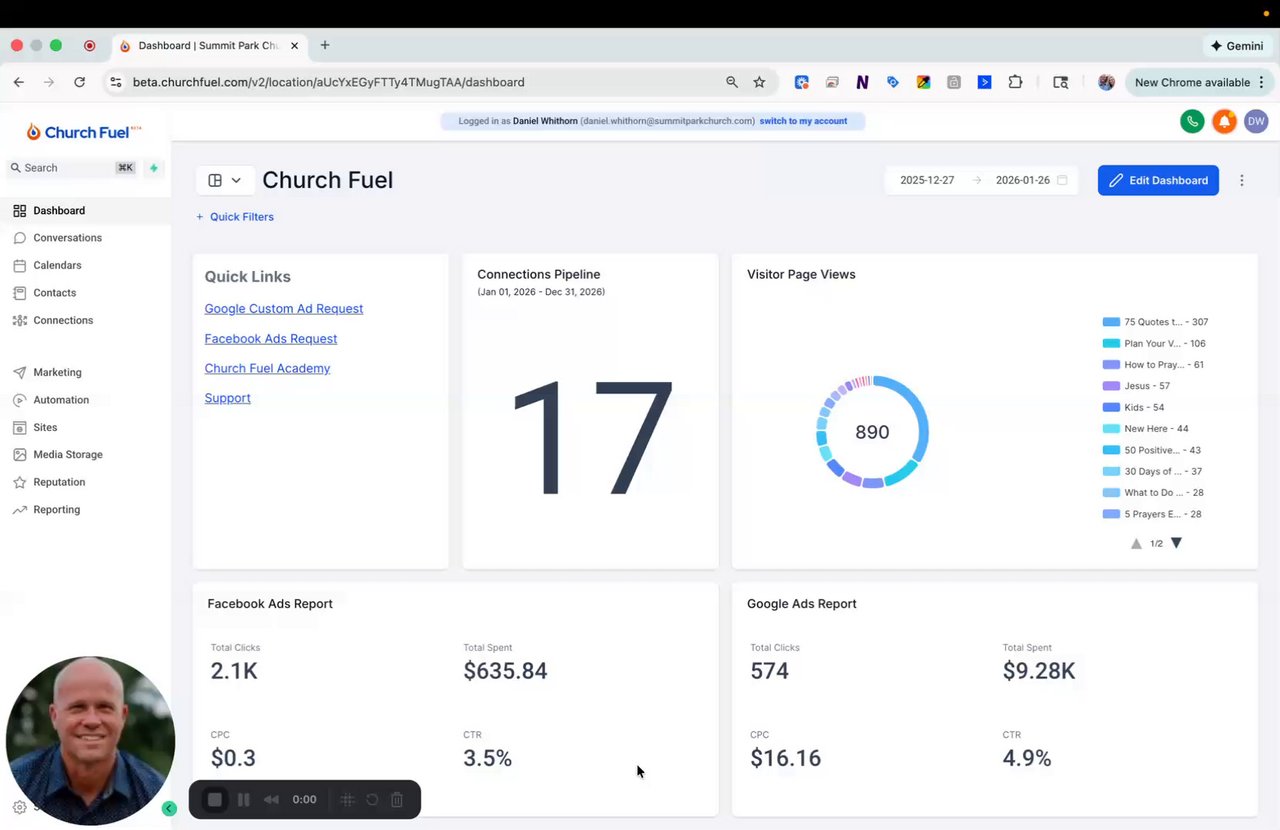Viewport: 1280px width, 830px height.
Task: Go to previous legend page arrow
Action: pyautogui.click(x=1136, y=544)
